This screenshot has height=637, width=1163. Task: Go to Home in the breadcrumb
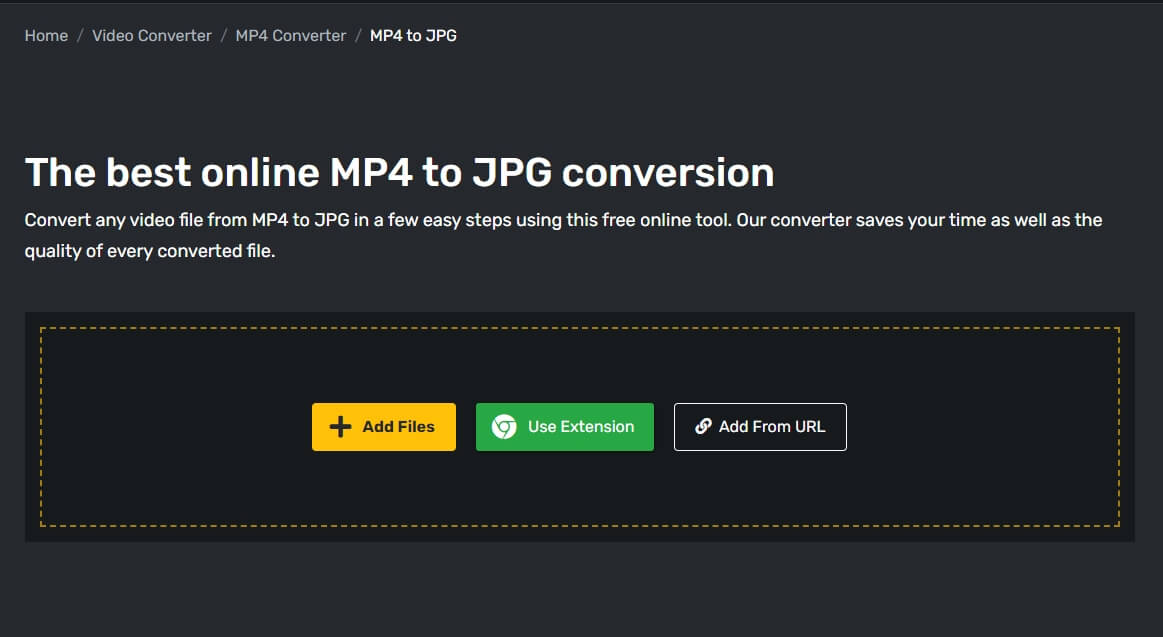pyautogui.click(x=46, y=36)
